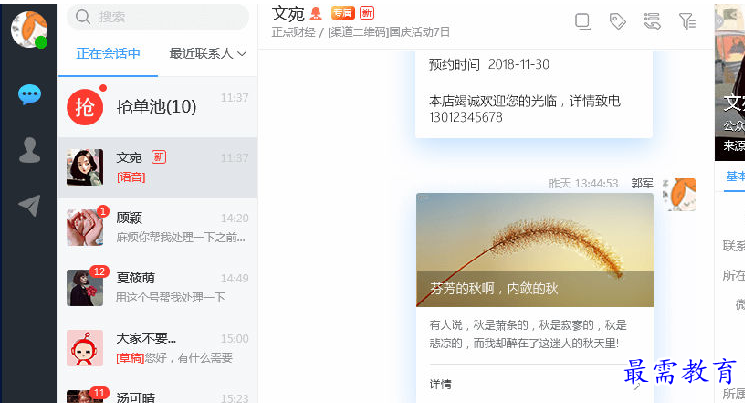Click the 14:20 timestamp for 顾颖
This screenshot has height=403, width=745.
click(x=234, y=218)
